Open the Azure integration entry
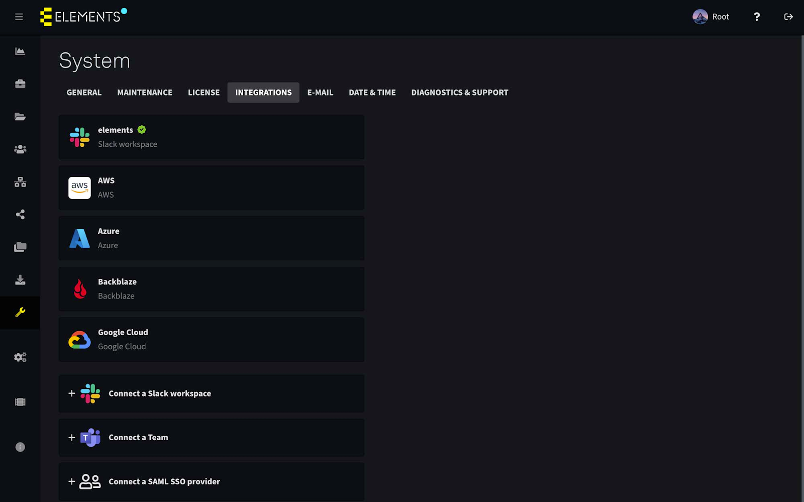Screen dimensions: 804x502 [211, 238]
